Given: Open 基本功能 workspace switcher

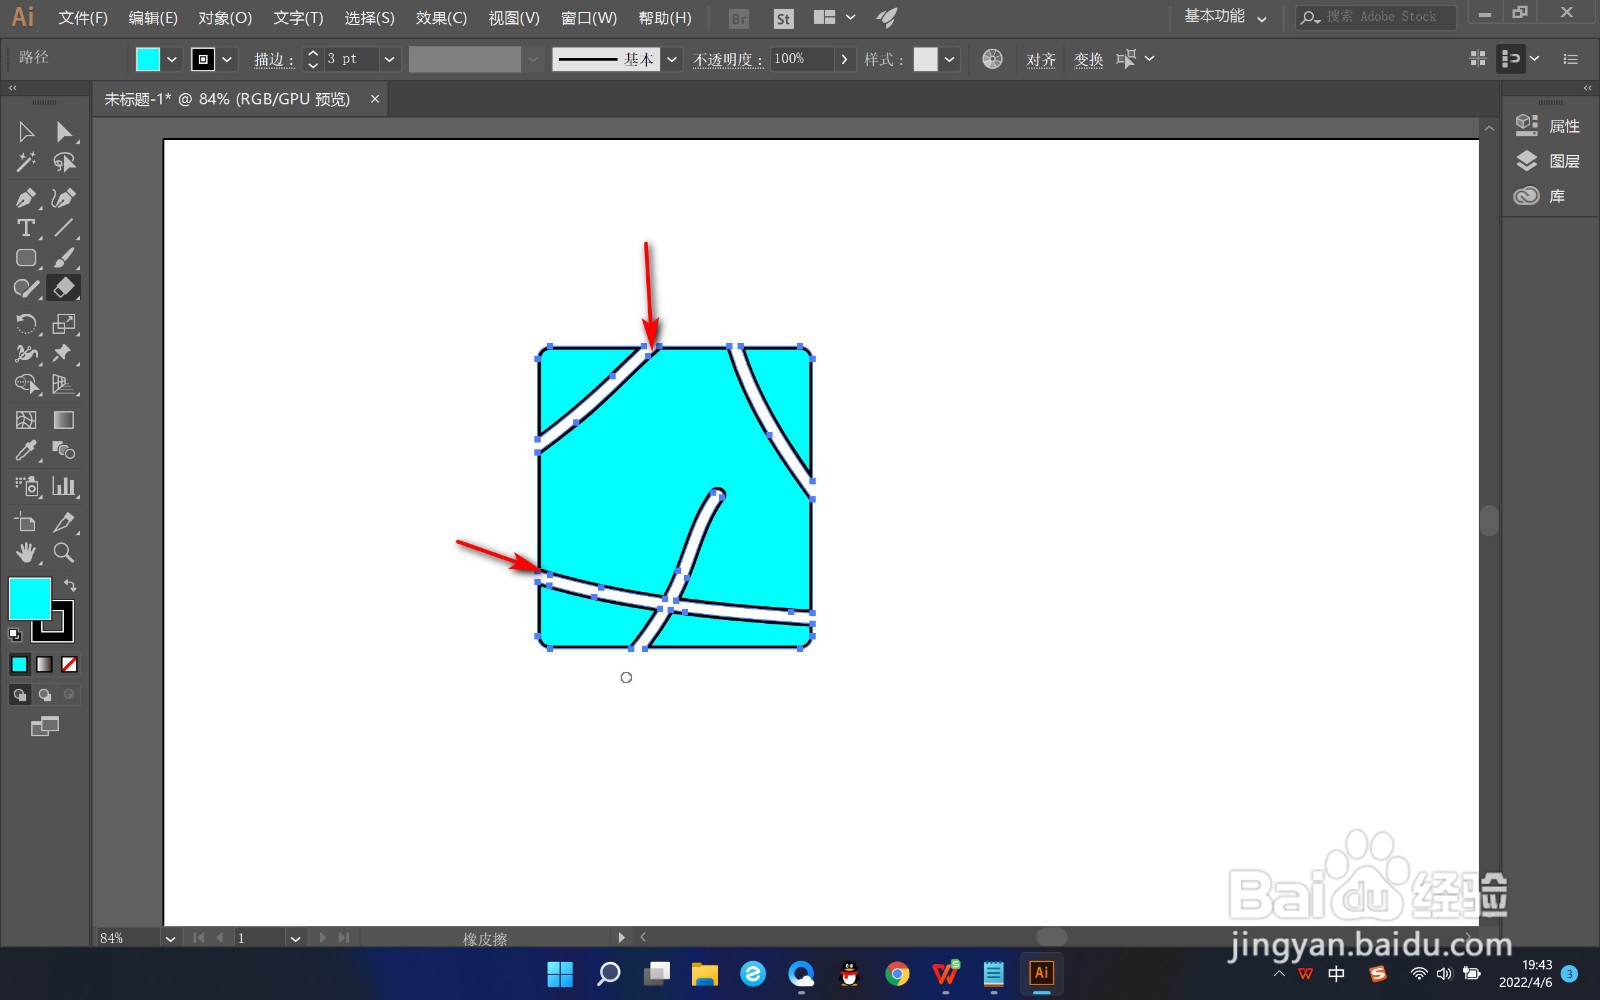Looking at the screenshot, I should coord(1225,17).
